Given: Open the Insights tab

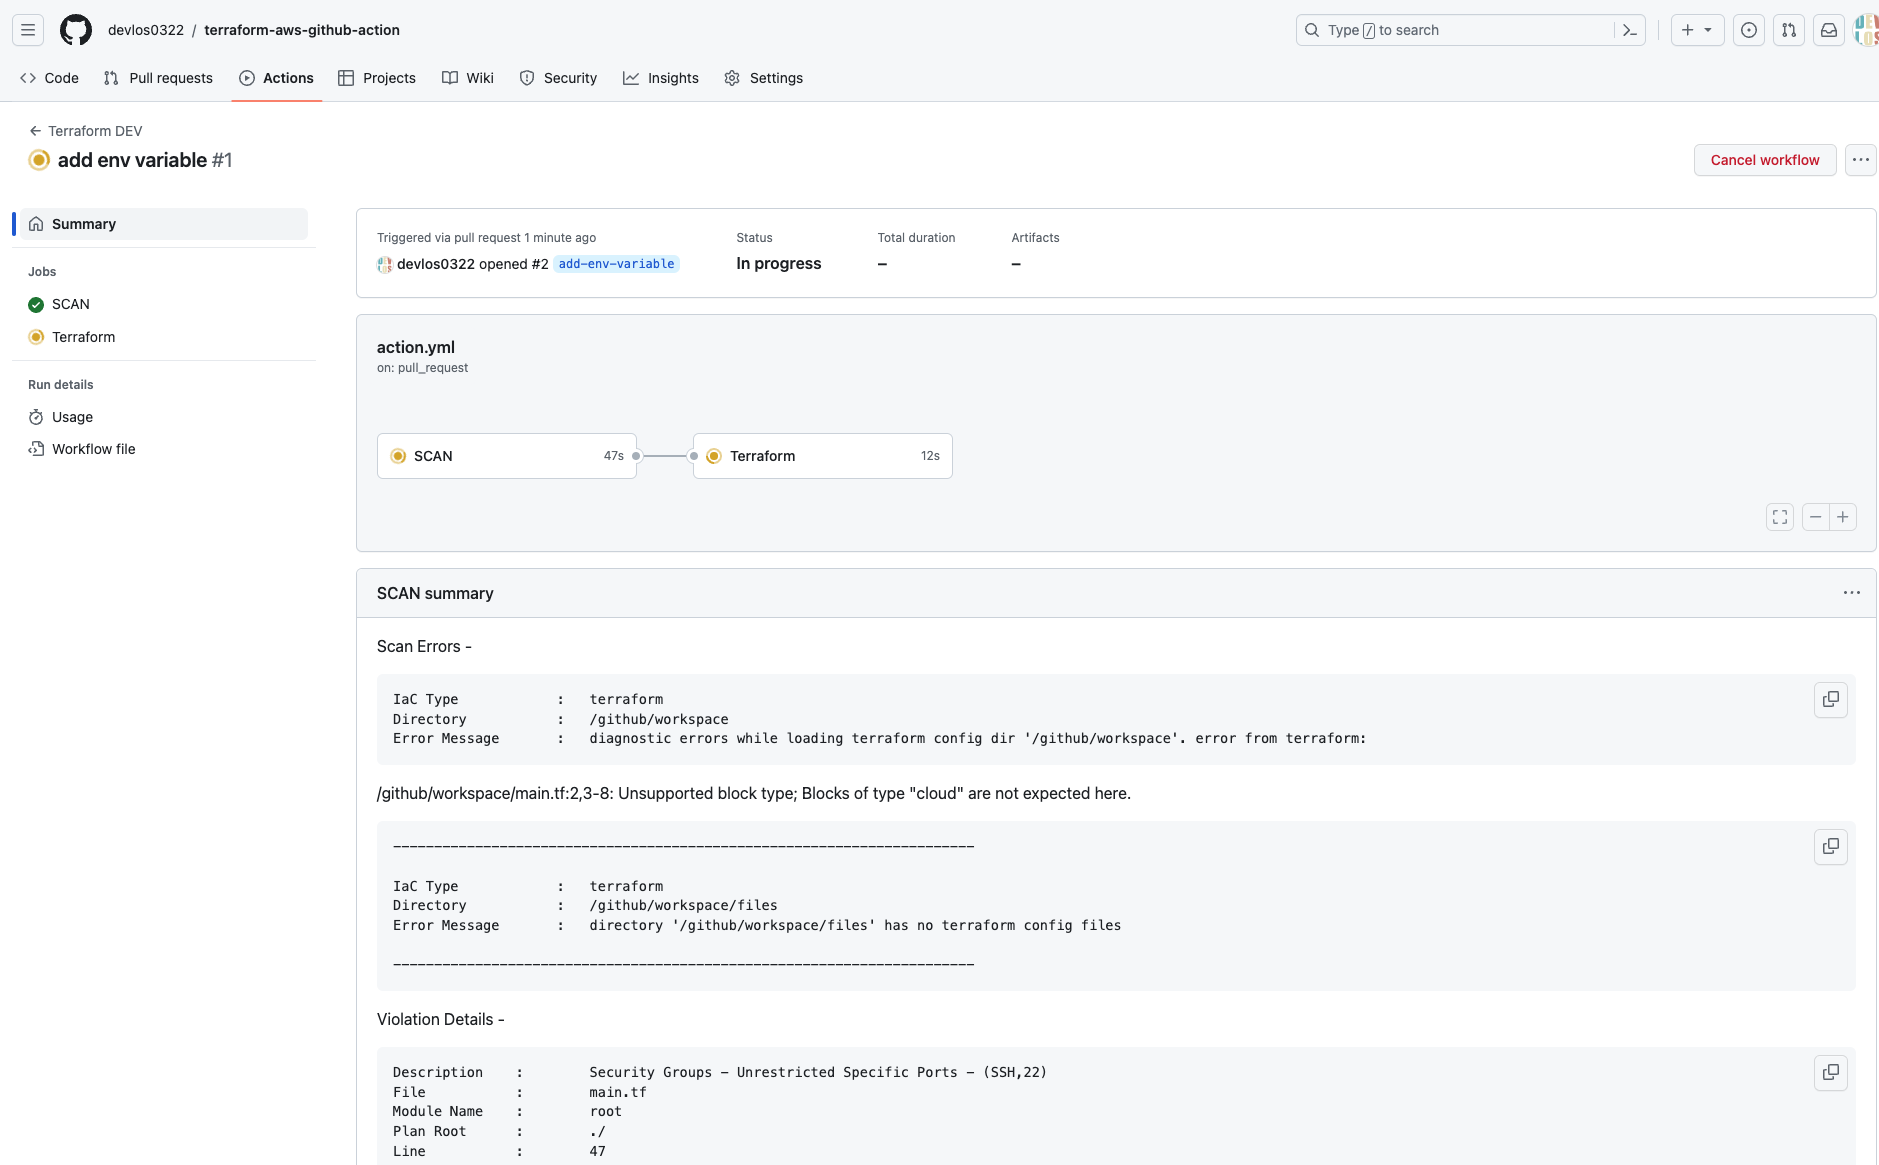Looking at the screenshot, I should (x=661, y=78).
